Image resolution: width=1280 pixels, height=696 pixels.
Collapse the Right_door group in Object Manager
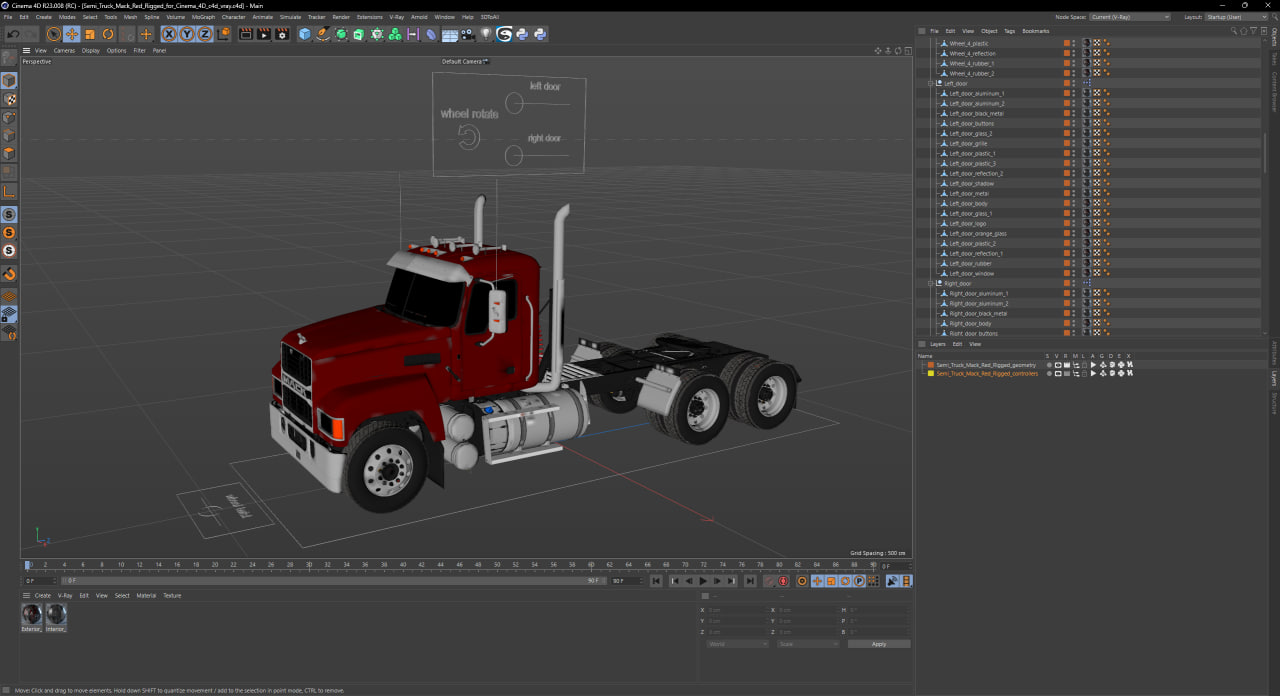pyautogui.click(x=930, y=283)
